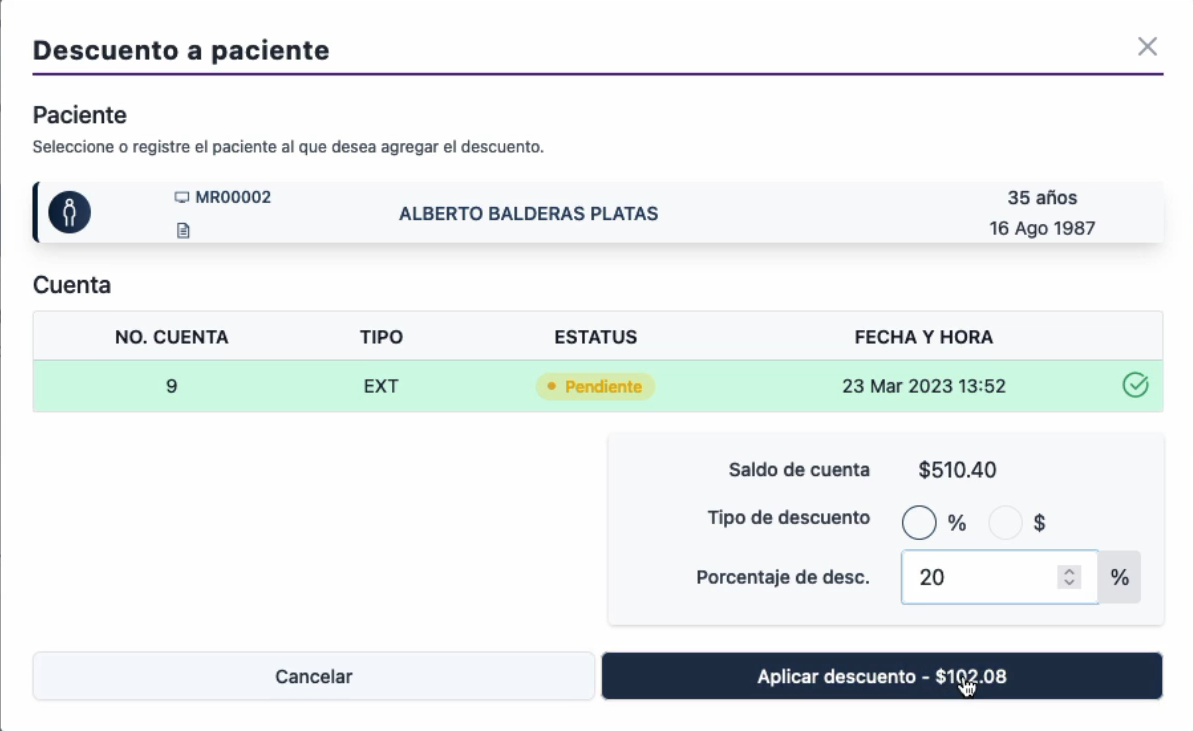This screenshot has height=731, width=1193.
Task: Decrease the percentage with the down stepper arrow
Action: [1070, 583]
